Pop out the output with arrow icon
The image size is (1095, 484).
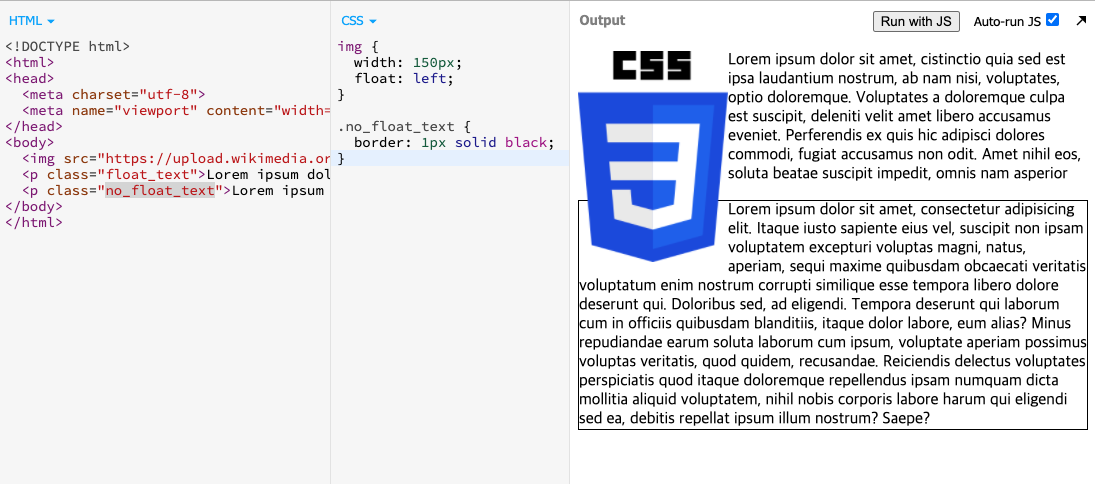pos(1081,21)
